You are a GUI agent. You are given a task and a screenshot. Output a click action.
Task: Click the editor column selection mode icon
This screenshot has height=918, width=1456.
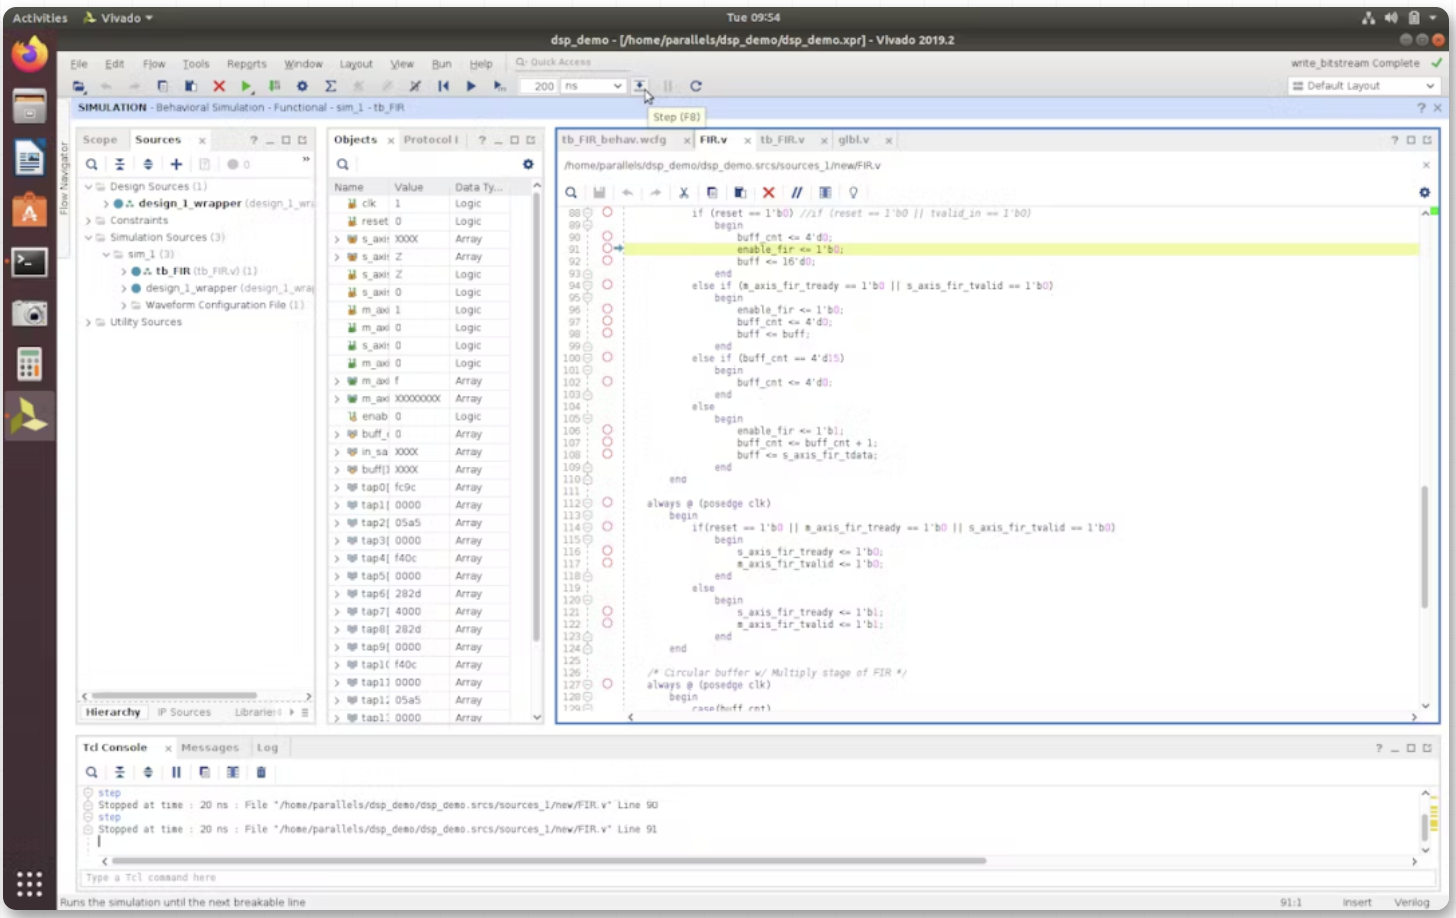[825, 192]
